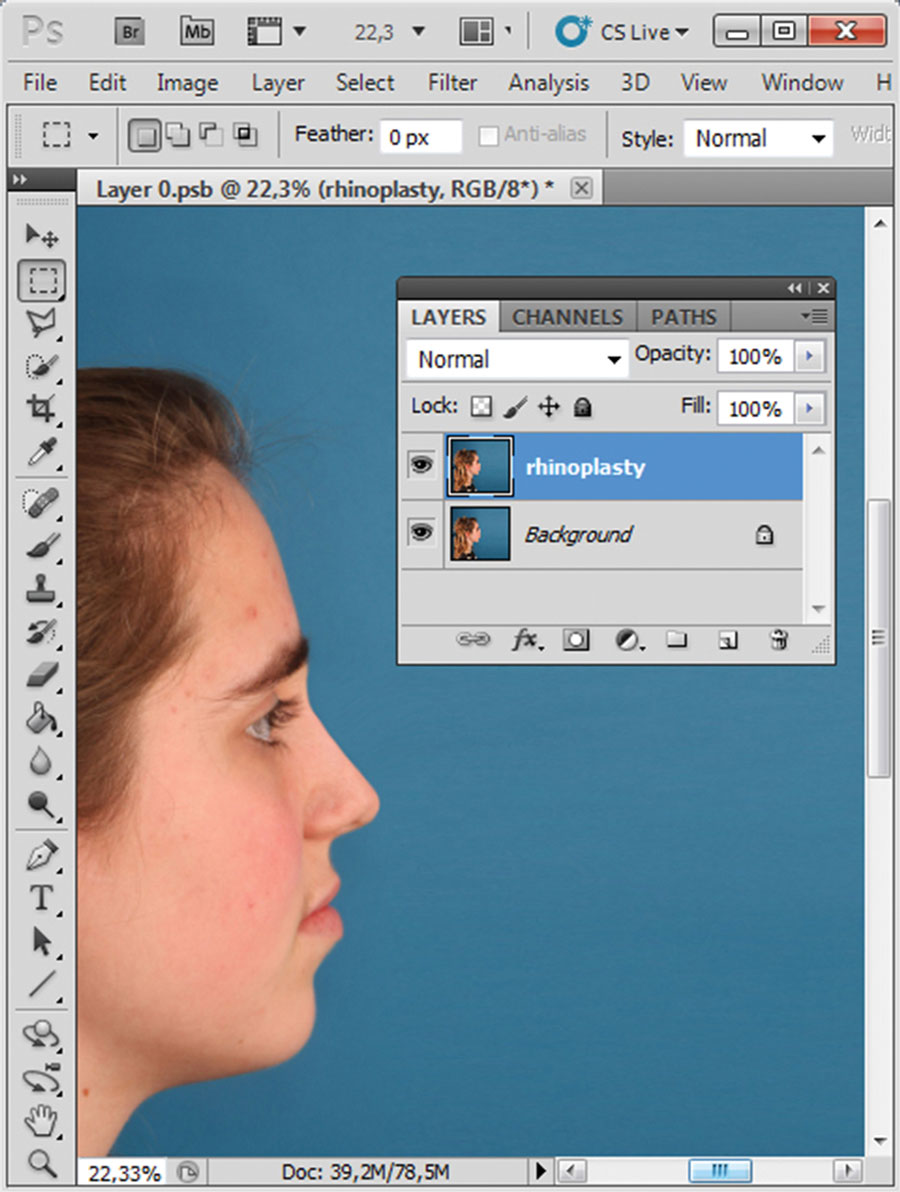Select the Move tool
The height and width of the screenshot is (1192, 900).
click(41, 236)
